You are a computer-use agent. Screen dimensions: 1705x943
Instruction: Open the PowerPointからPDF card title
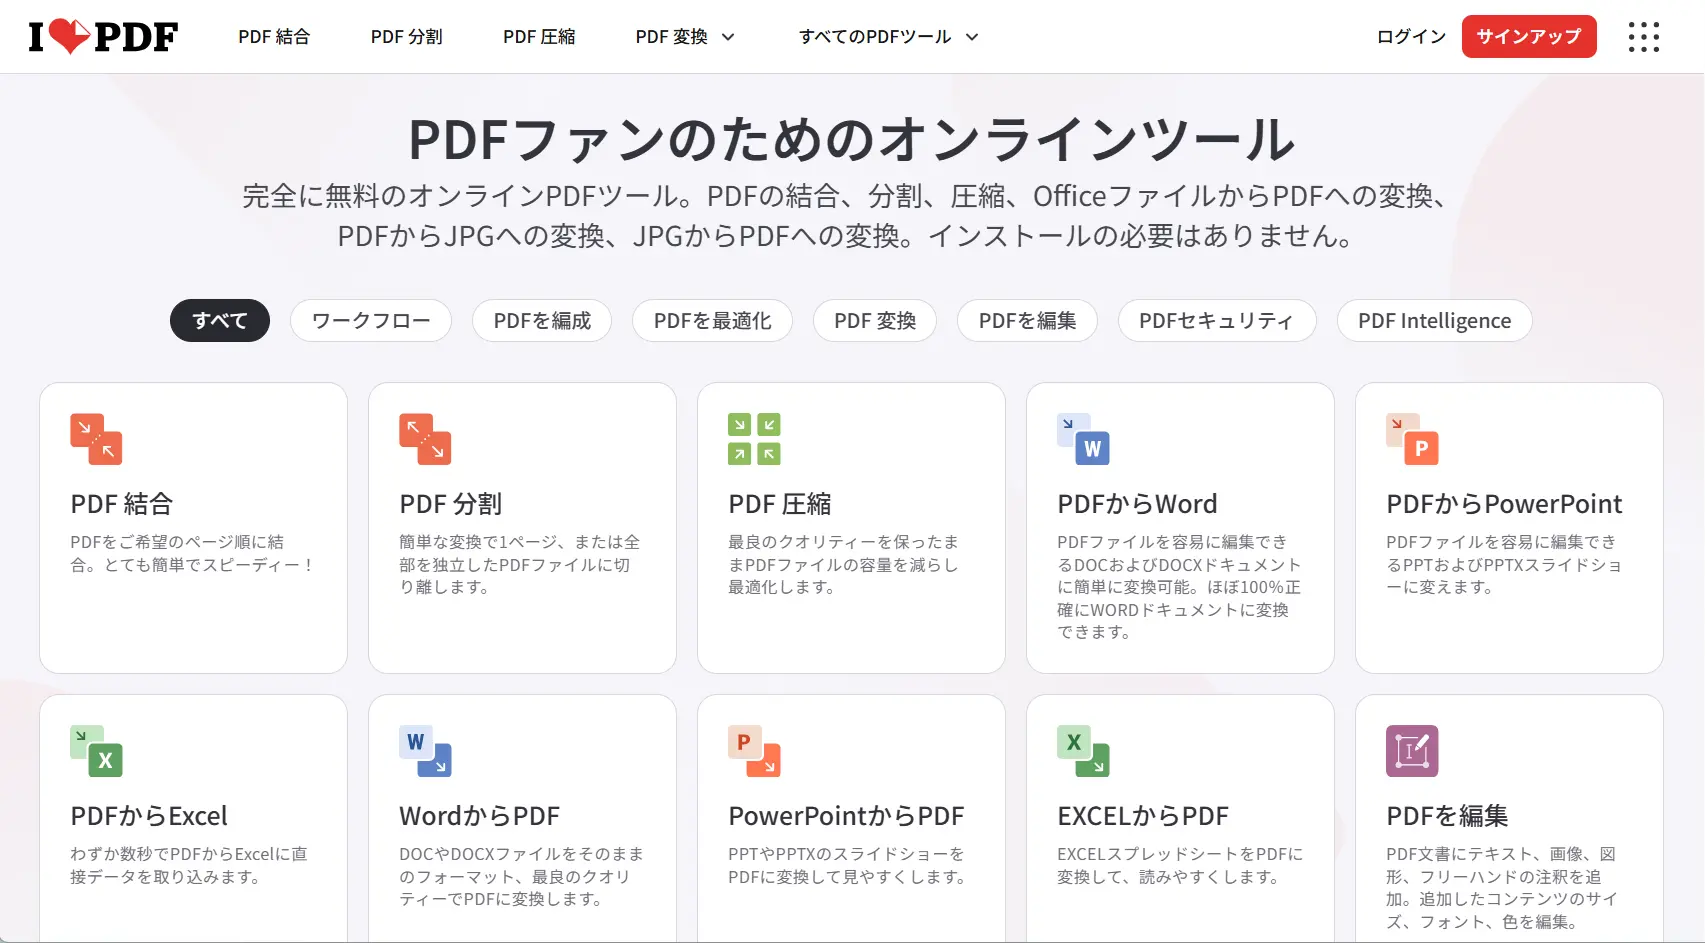pos(846,816)
